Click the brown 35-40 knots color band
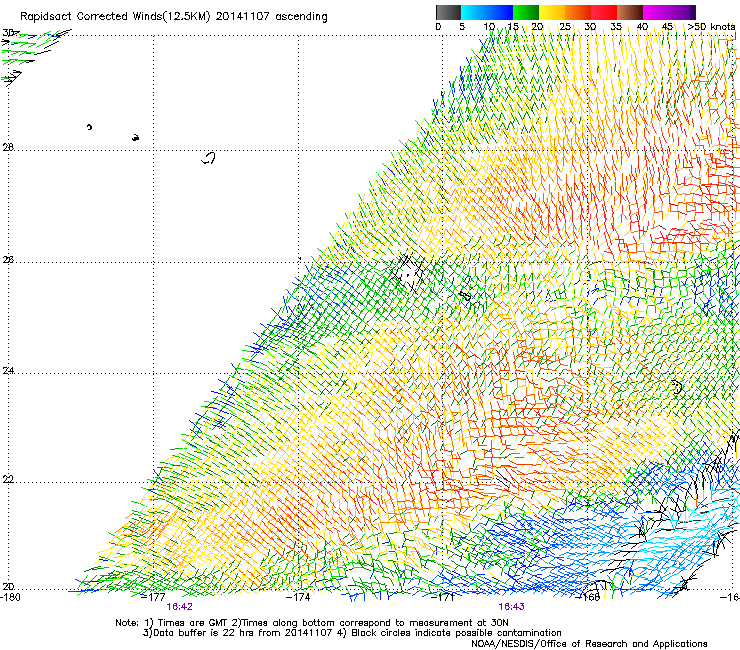The image size is (740, 650). click(630, 12)
